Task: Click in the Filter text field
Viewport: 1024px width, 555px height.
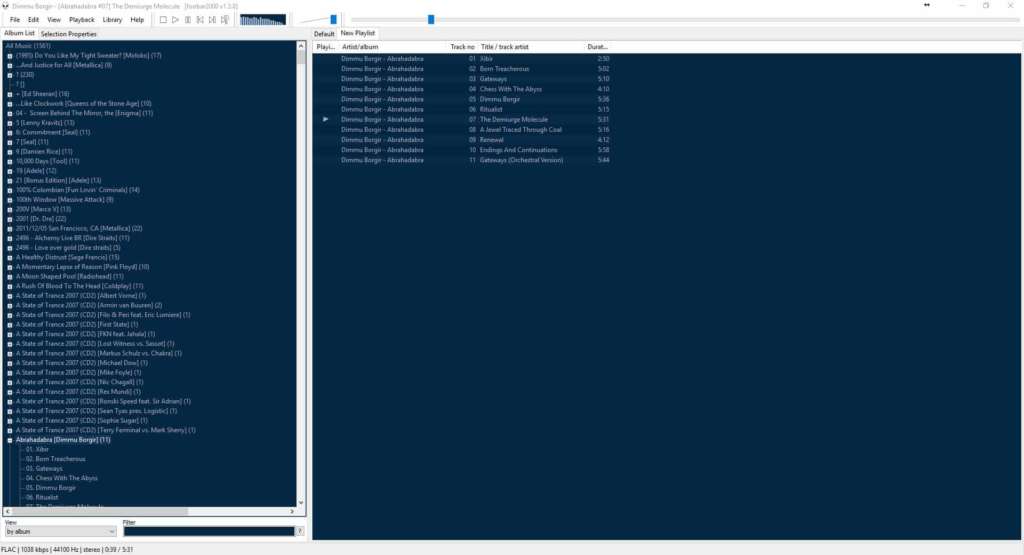Action: [x=209, y=531]
